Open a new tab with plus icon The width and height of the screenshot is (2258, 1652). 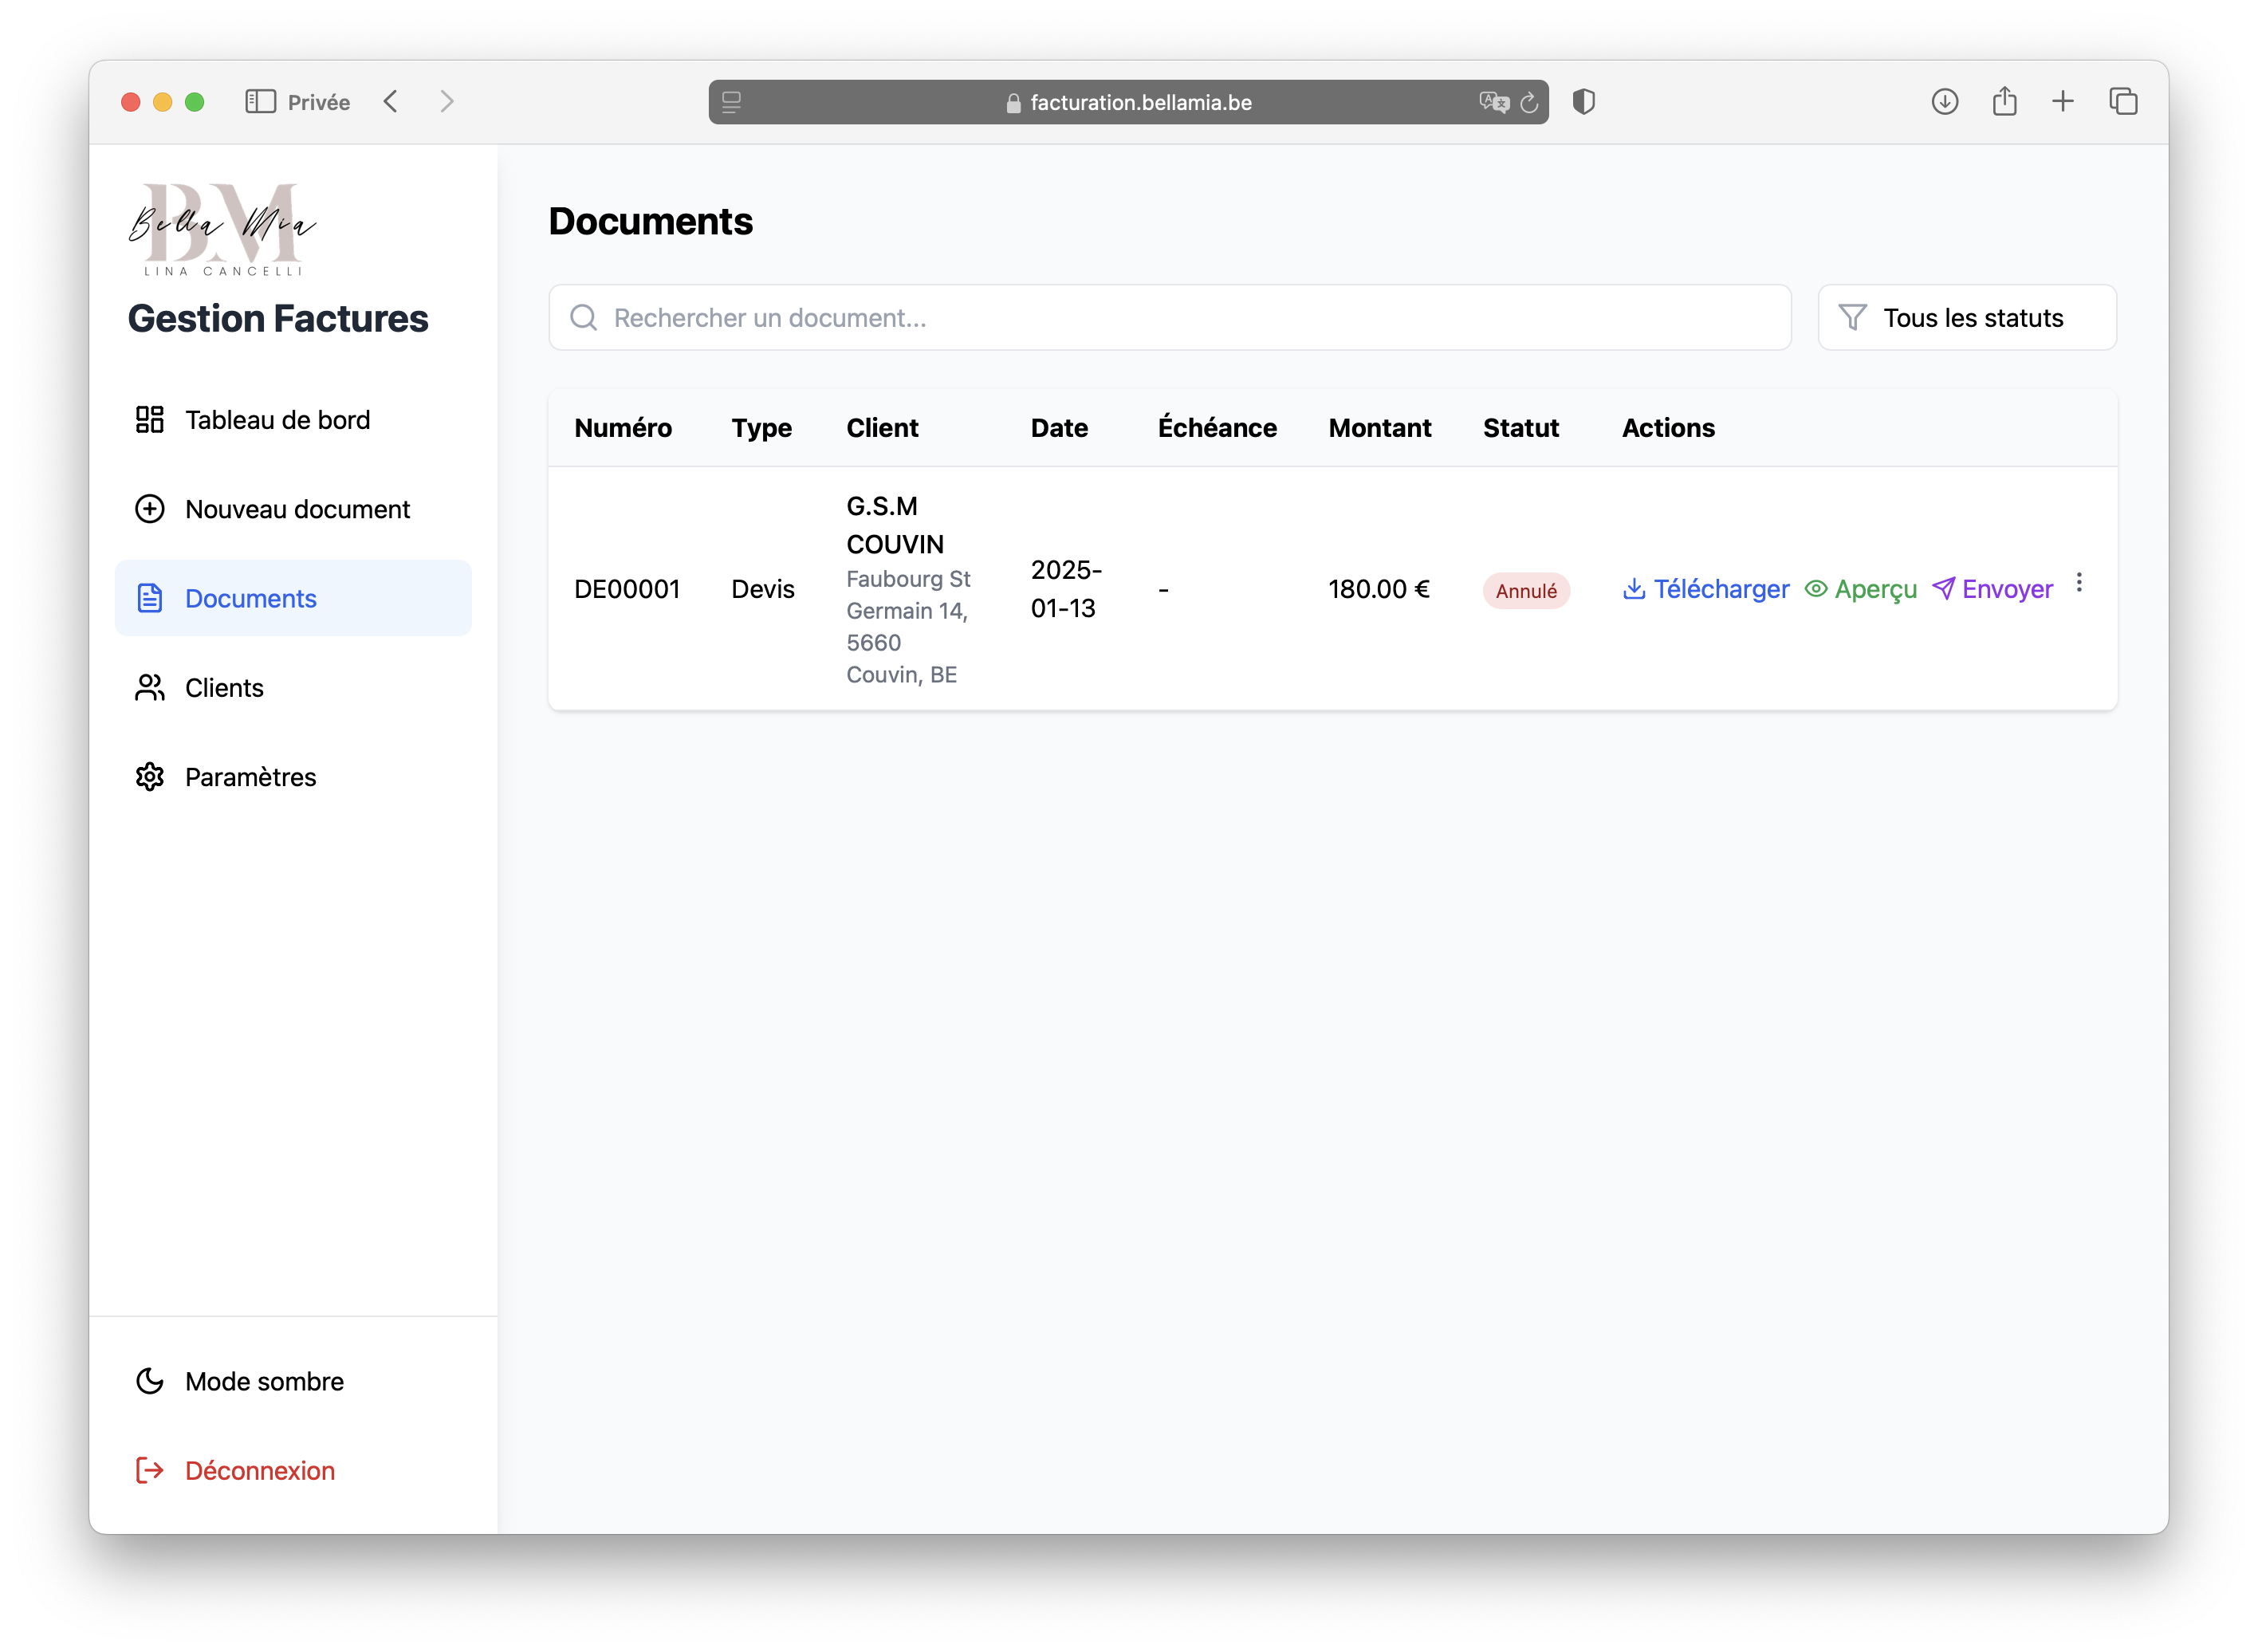point(2063,102)
